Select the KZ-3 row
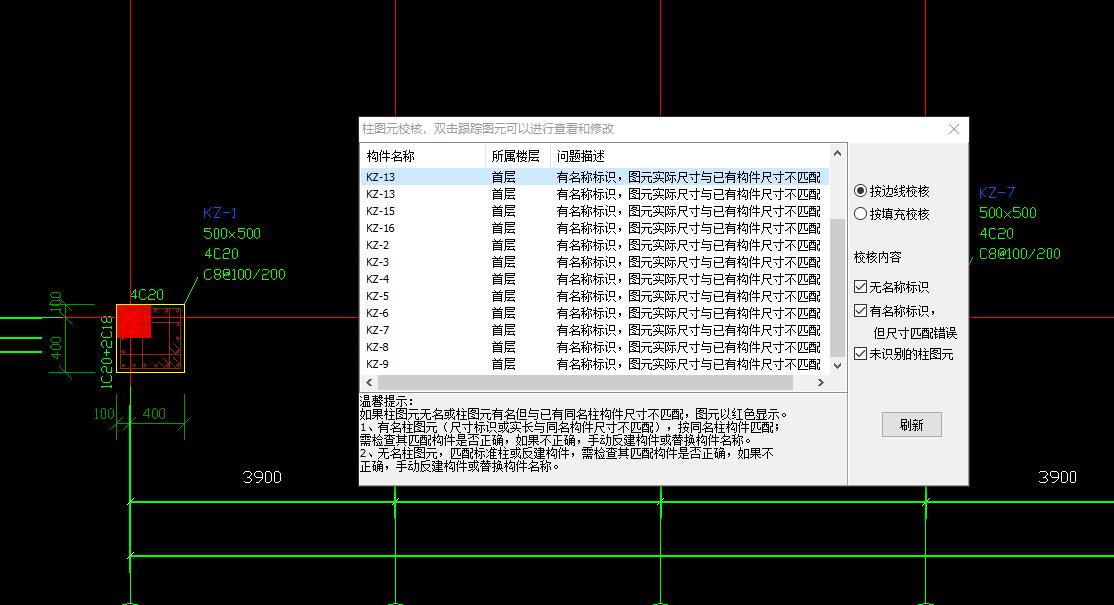Image resolution: width=1114 pixels, height=605 pixels. tap(595, 262)
